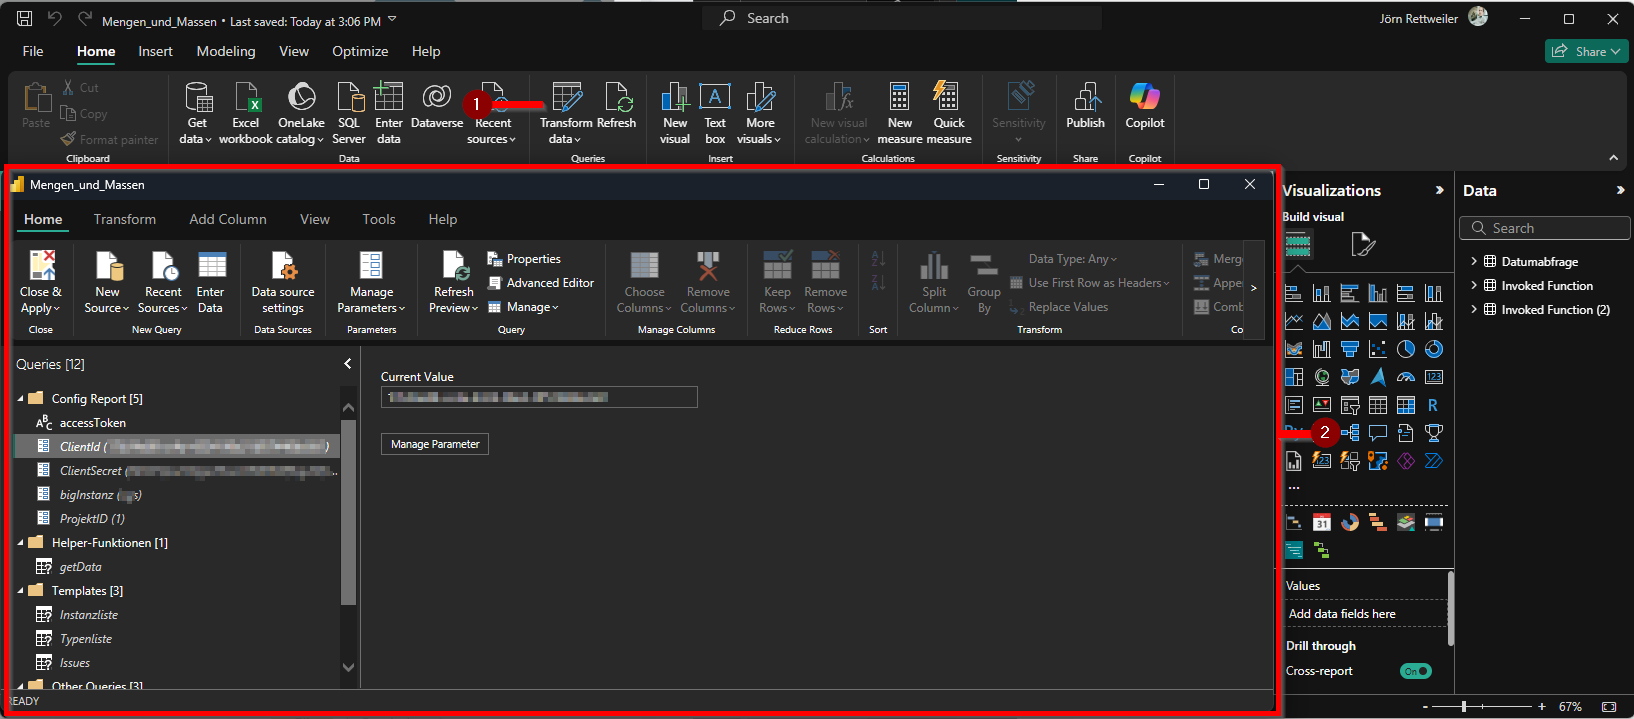Select the Funnel visualization
Screen dimensions: 1634x719
tap(1350, 349)
